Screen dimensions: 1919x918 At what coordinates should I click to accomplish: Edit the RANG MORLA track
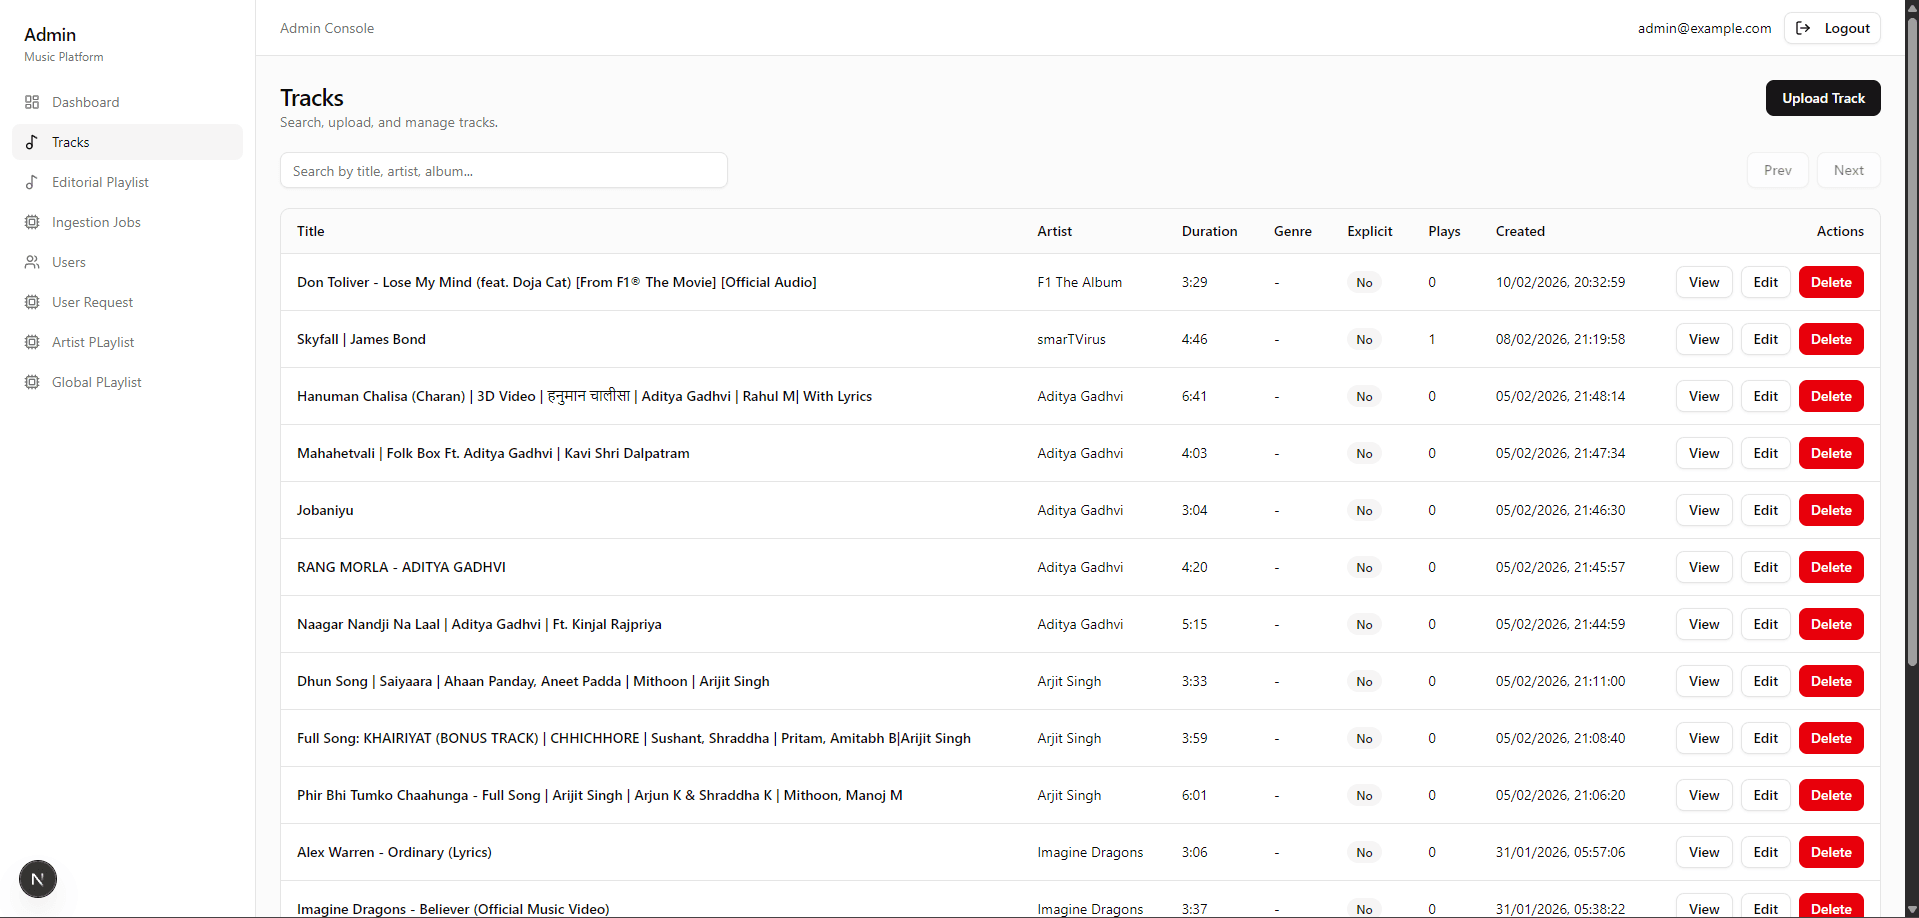coord(1766,567)
